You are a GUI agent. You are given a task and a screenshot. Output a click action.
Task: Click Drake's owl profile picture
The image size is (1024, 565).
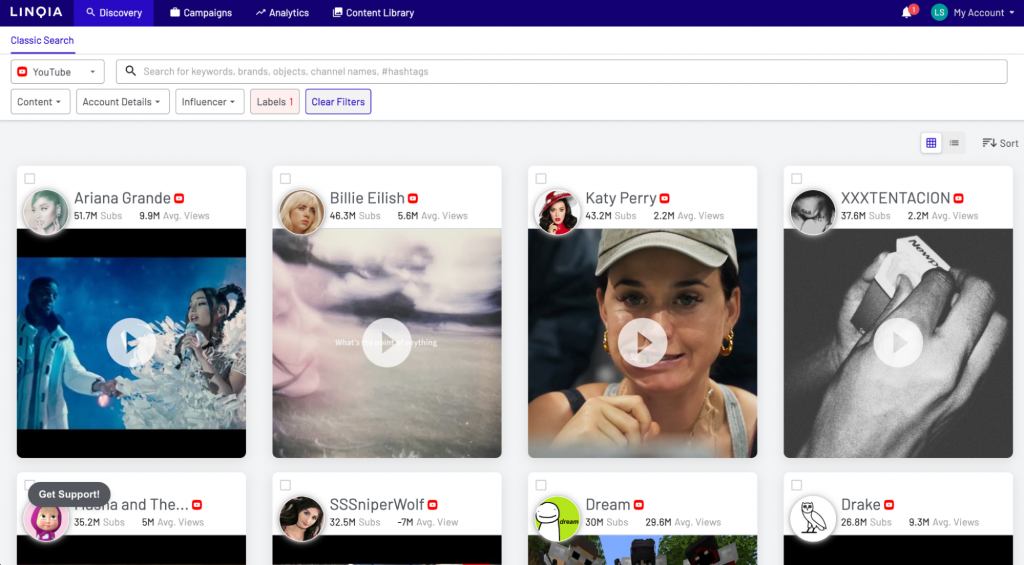tap(812, 519)
